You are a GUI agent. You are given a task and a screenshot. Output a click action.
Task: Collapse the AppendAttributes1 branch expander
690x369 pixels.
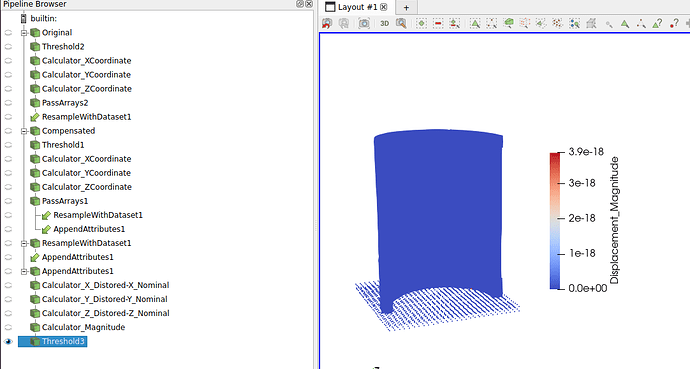coord(24,271)
